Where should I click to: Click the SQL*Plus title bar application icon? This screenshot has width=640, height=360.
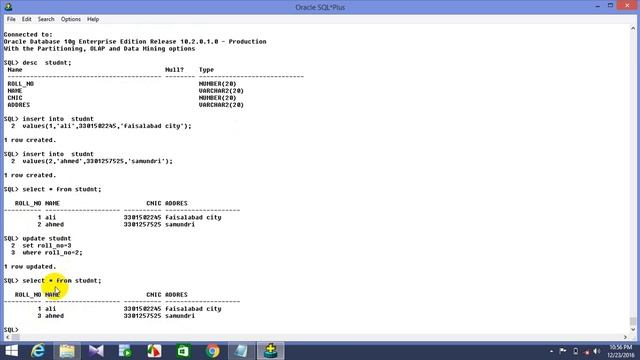point(8,7)
